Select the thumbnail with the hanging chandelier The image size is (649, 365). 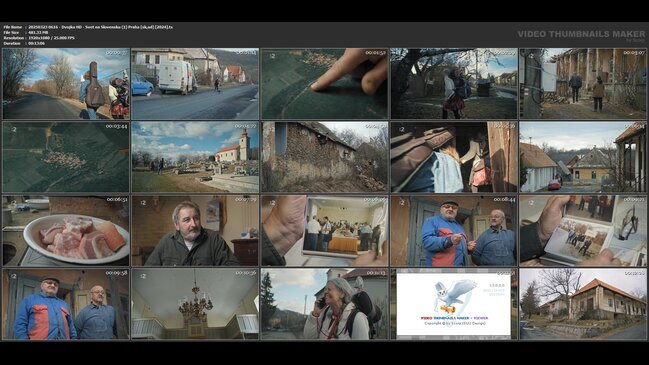(195, 304)
